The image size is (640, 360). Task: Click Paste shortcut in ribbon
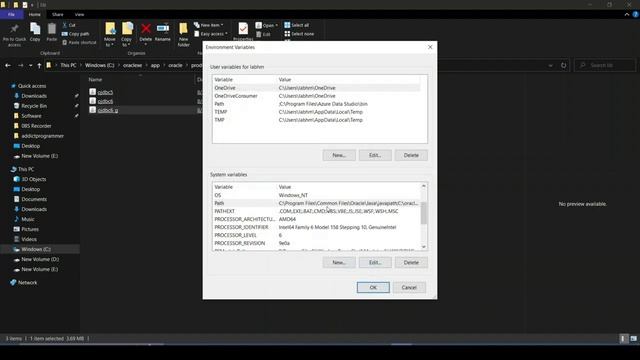79,42
